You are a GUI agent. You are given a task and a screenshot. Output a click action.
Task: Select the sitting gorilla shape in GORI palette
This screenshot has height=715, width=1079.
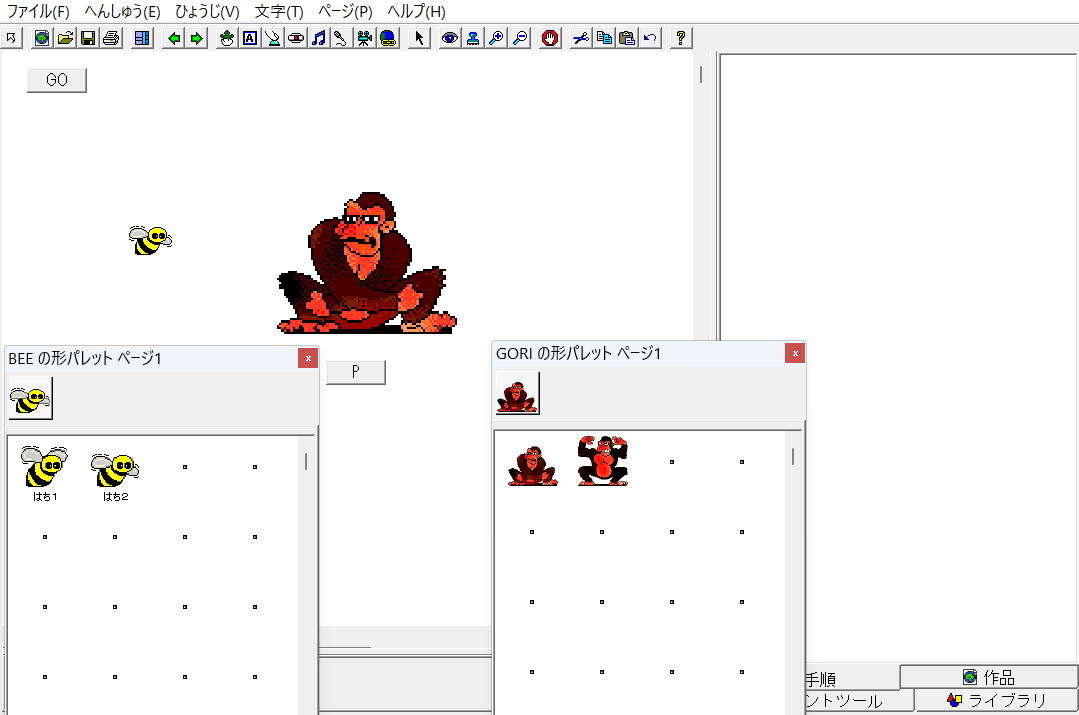click(533, 466)
